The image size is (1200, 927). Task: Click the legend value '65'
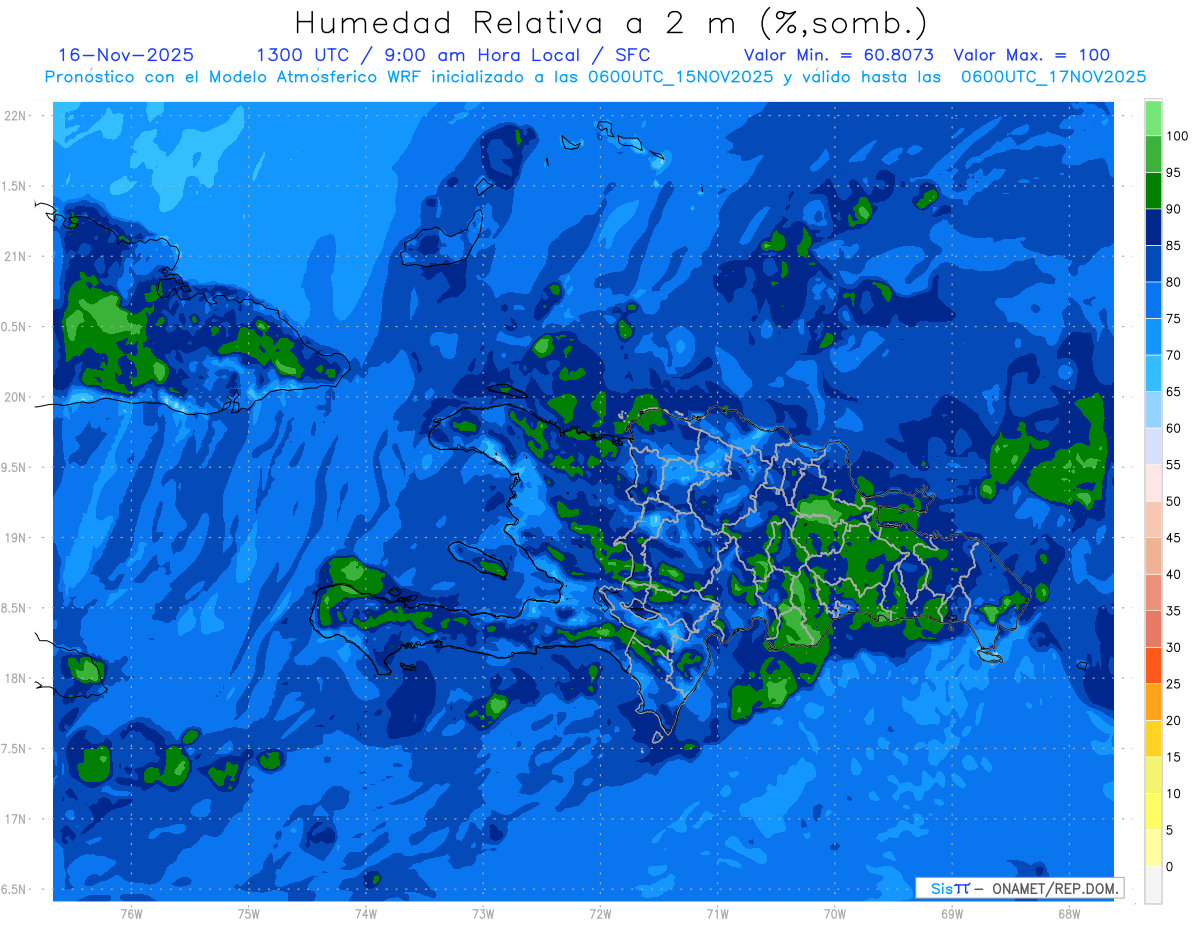(x=1173, y=392)
